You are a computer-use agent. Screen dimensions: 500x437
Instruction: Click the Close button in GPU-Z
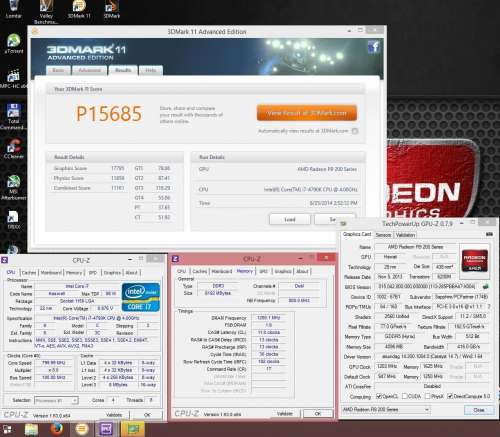click(479, 410)
